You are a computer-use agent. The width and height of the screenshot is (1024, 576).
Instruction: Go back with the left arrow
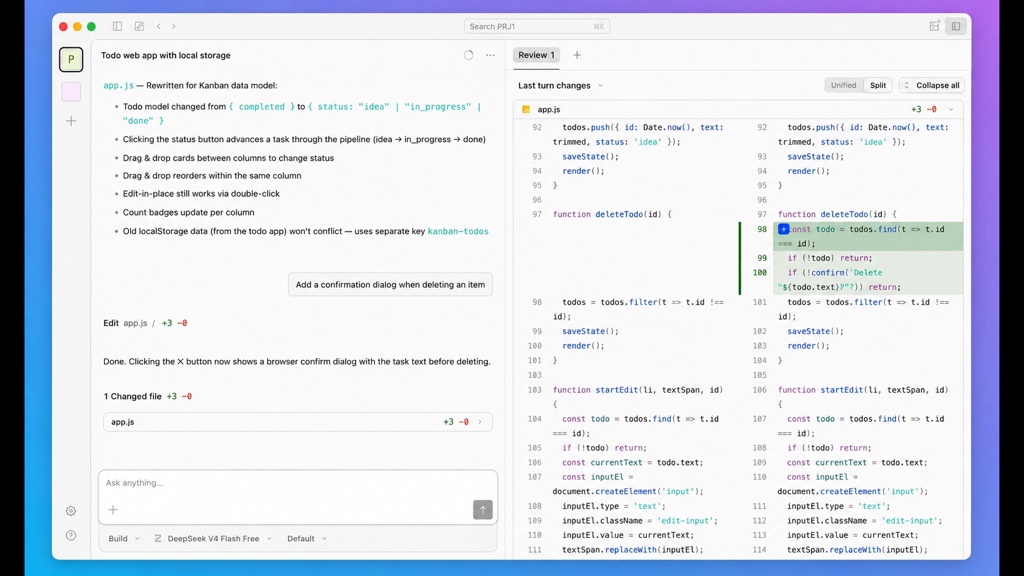159,26
